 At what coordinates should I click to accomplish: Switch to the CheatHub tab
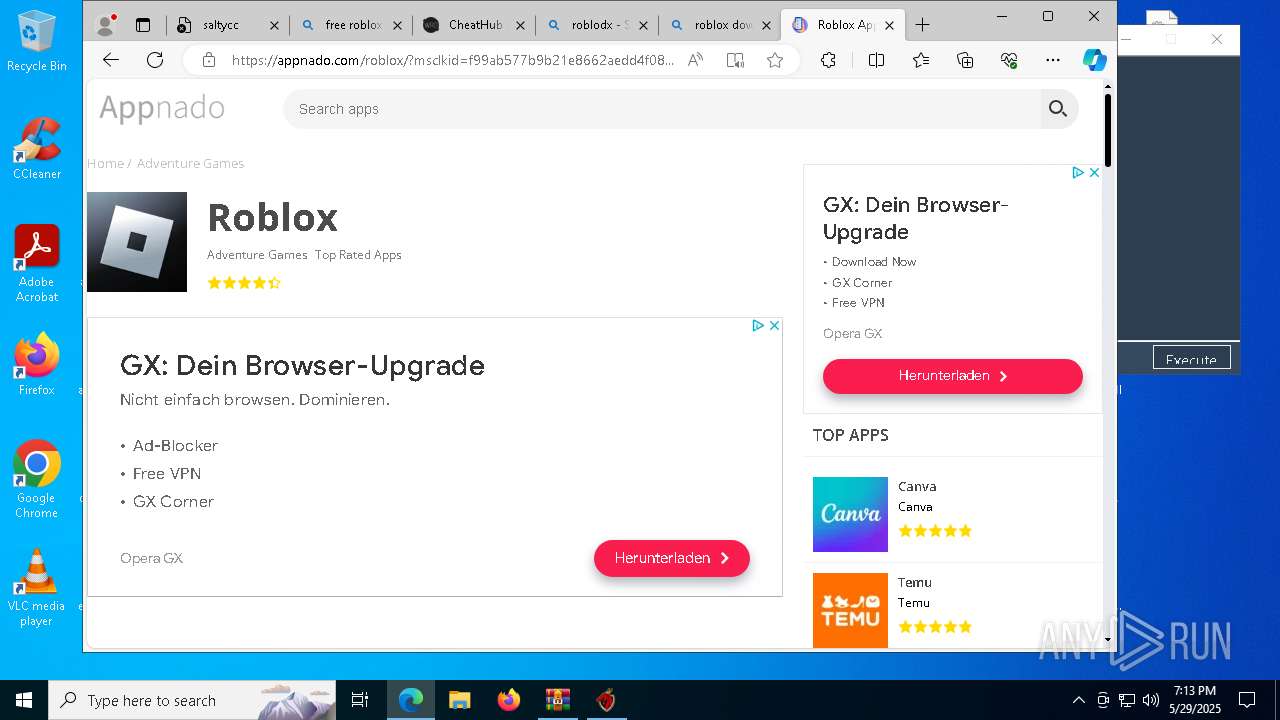475,25
